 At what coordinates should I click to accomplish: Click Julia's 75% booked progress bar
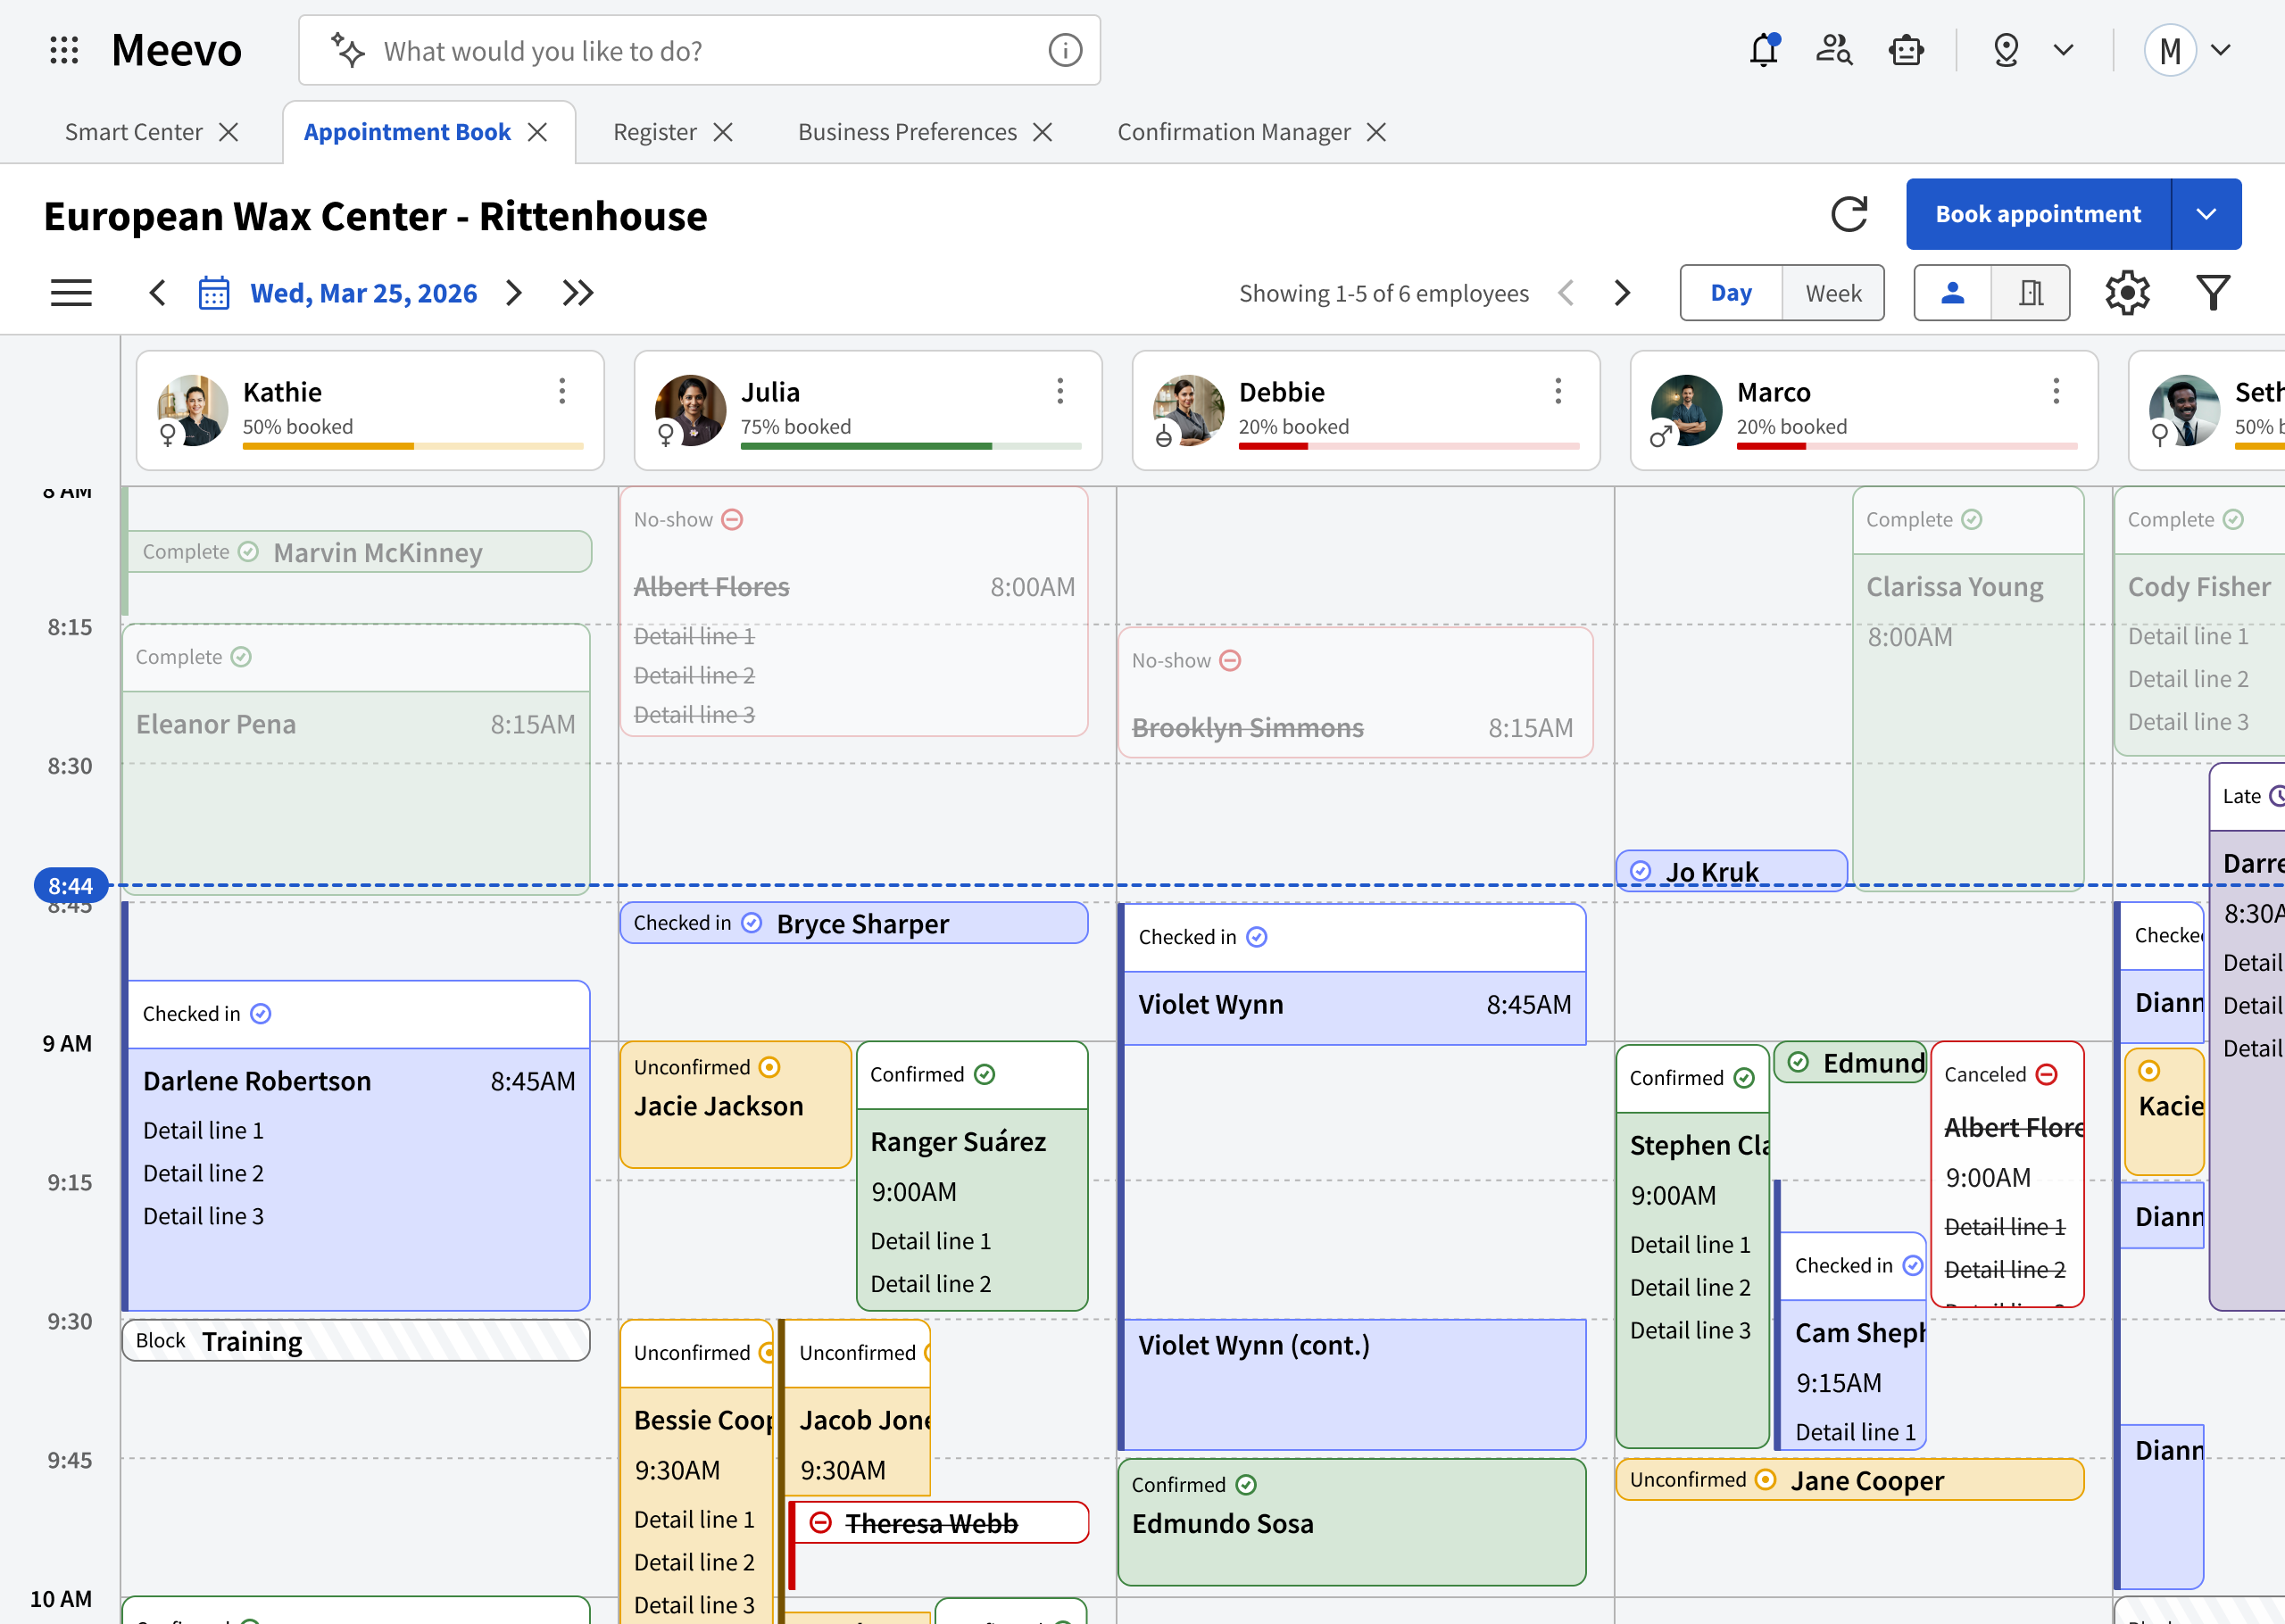pyautogui.click(x=911, y=446)
